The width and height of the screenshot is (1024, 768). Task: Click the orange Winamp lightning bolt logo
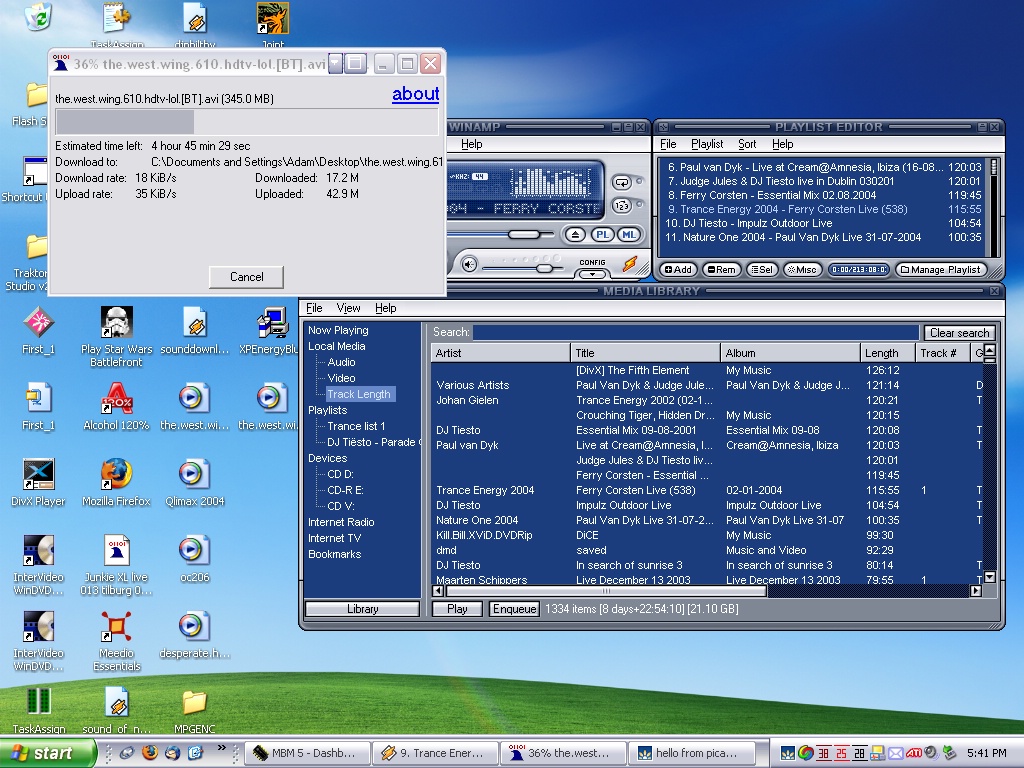coord(630,264)
